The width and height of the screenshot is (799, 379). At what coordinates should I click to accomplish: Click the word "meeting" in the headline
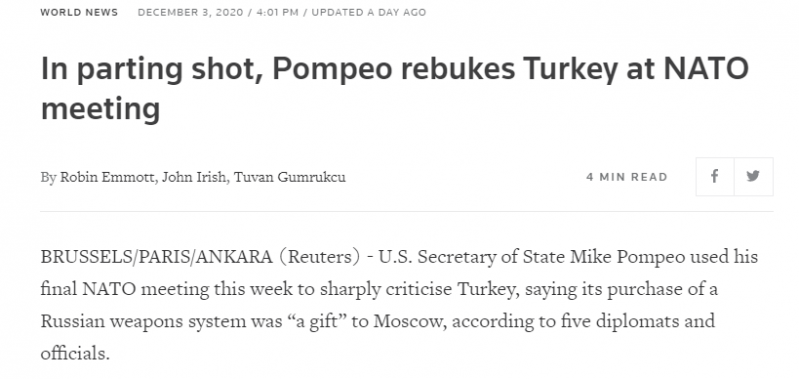pyautogui.click(x=100, y=110)
